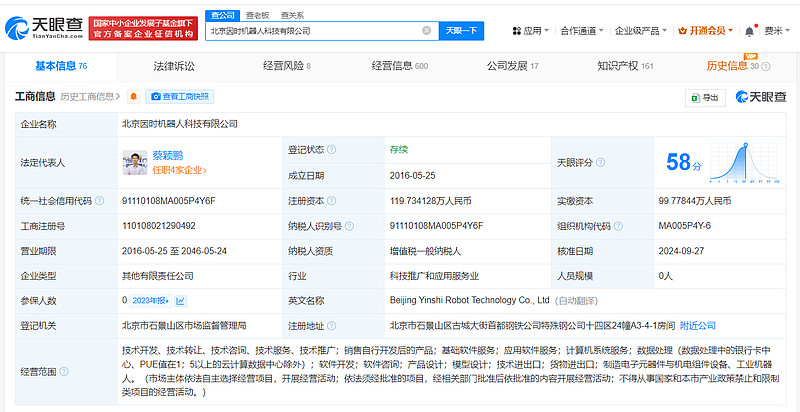
Task: Click 其他有限责任公司 value
Action: coord(157,276)
